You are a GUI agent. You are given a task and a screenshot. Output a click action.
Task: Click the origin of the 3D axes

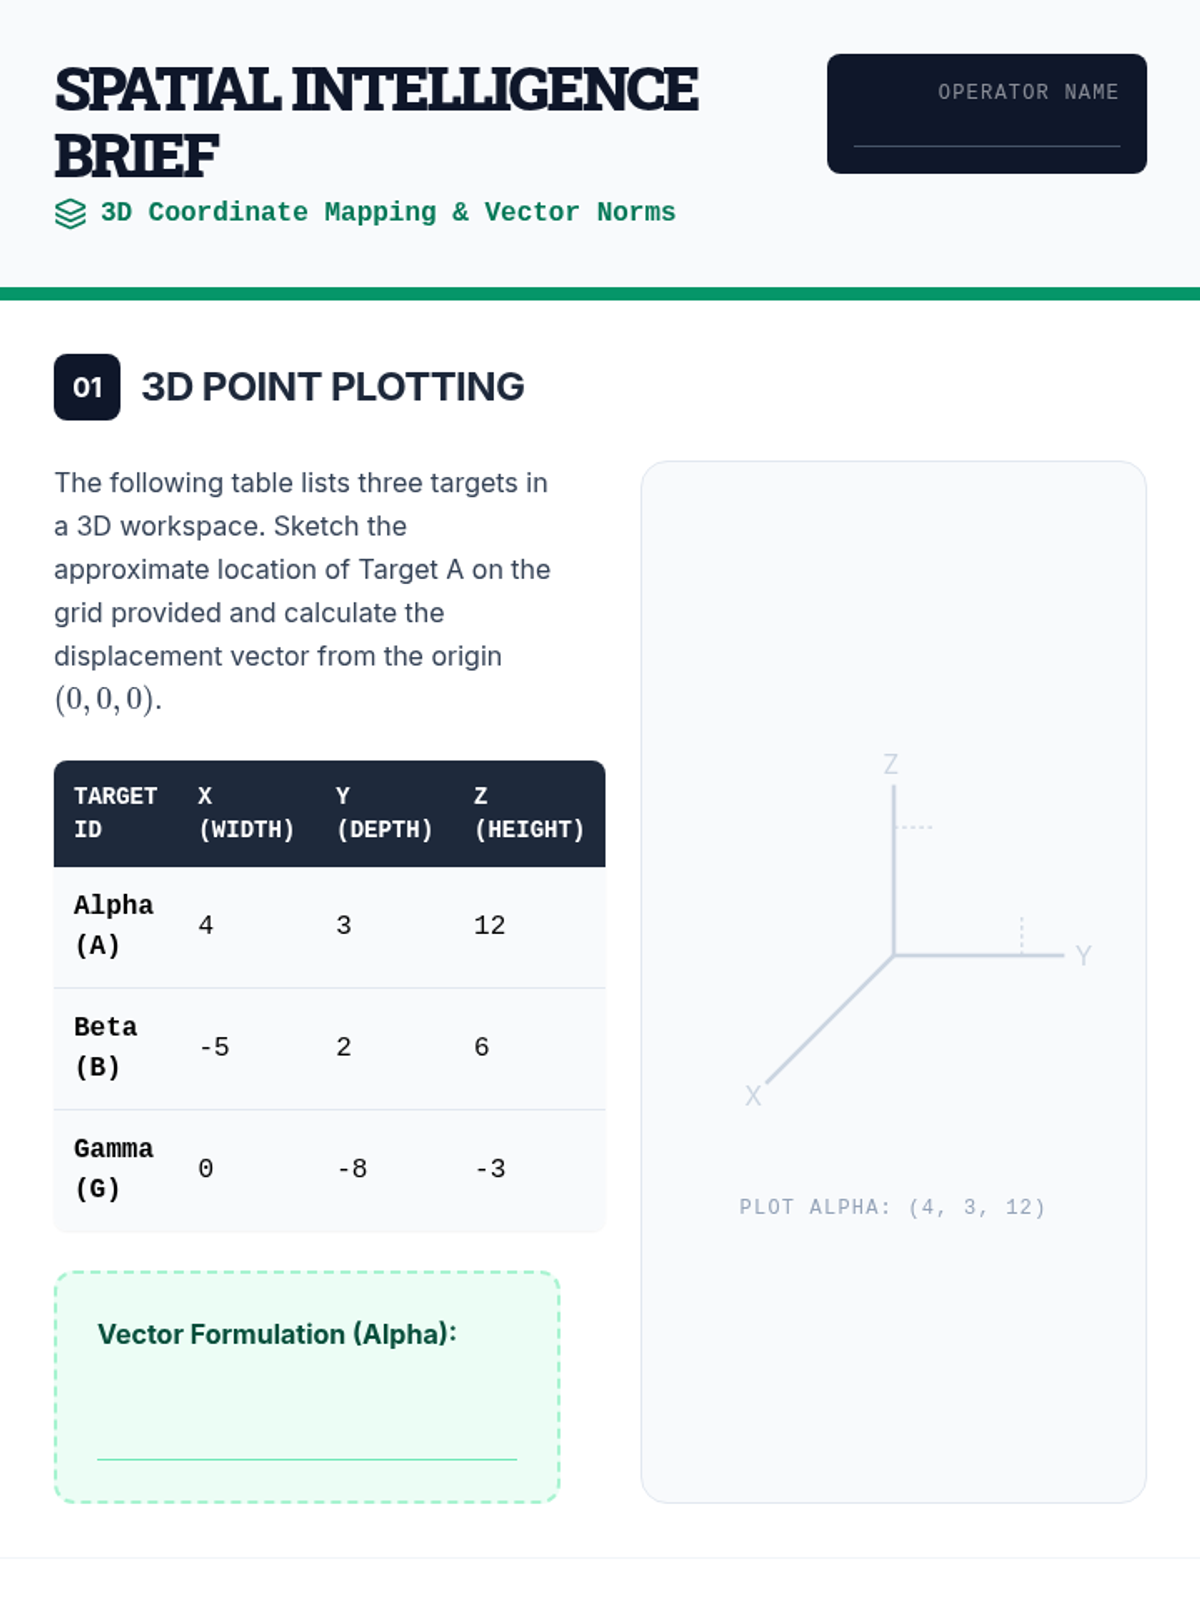(x=893, y=955)
